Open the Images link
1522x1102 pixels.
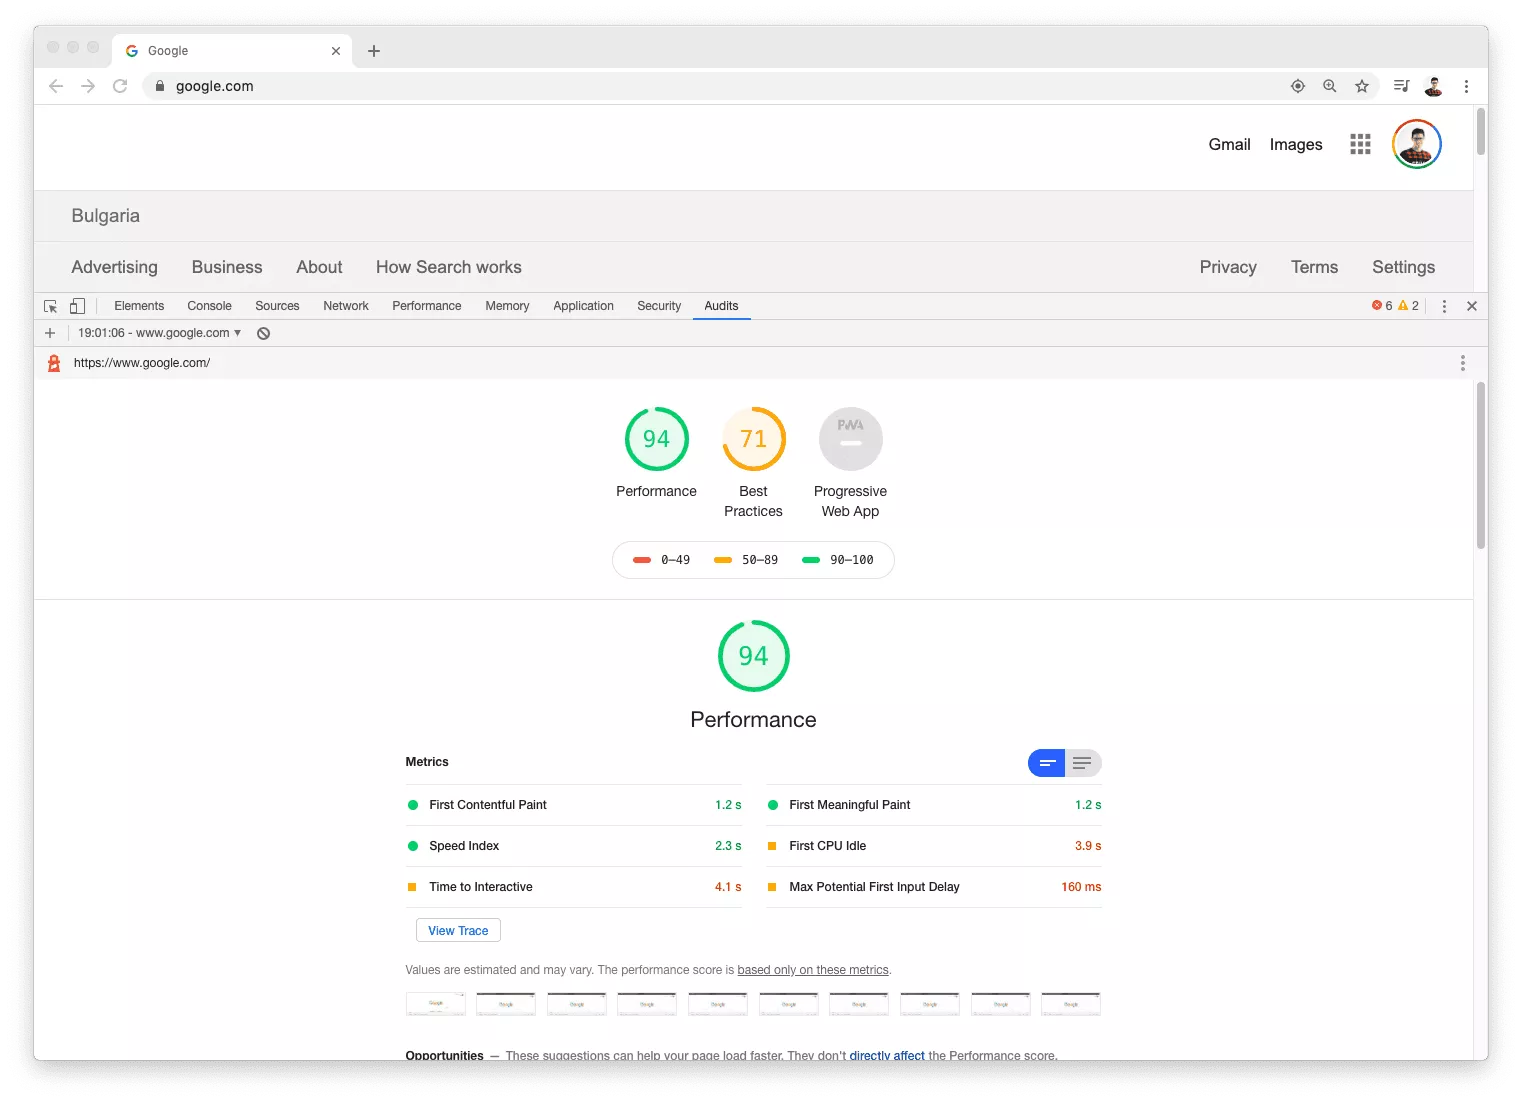(1296, 144)
